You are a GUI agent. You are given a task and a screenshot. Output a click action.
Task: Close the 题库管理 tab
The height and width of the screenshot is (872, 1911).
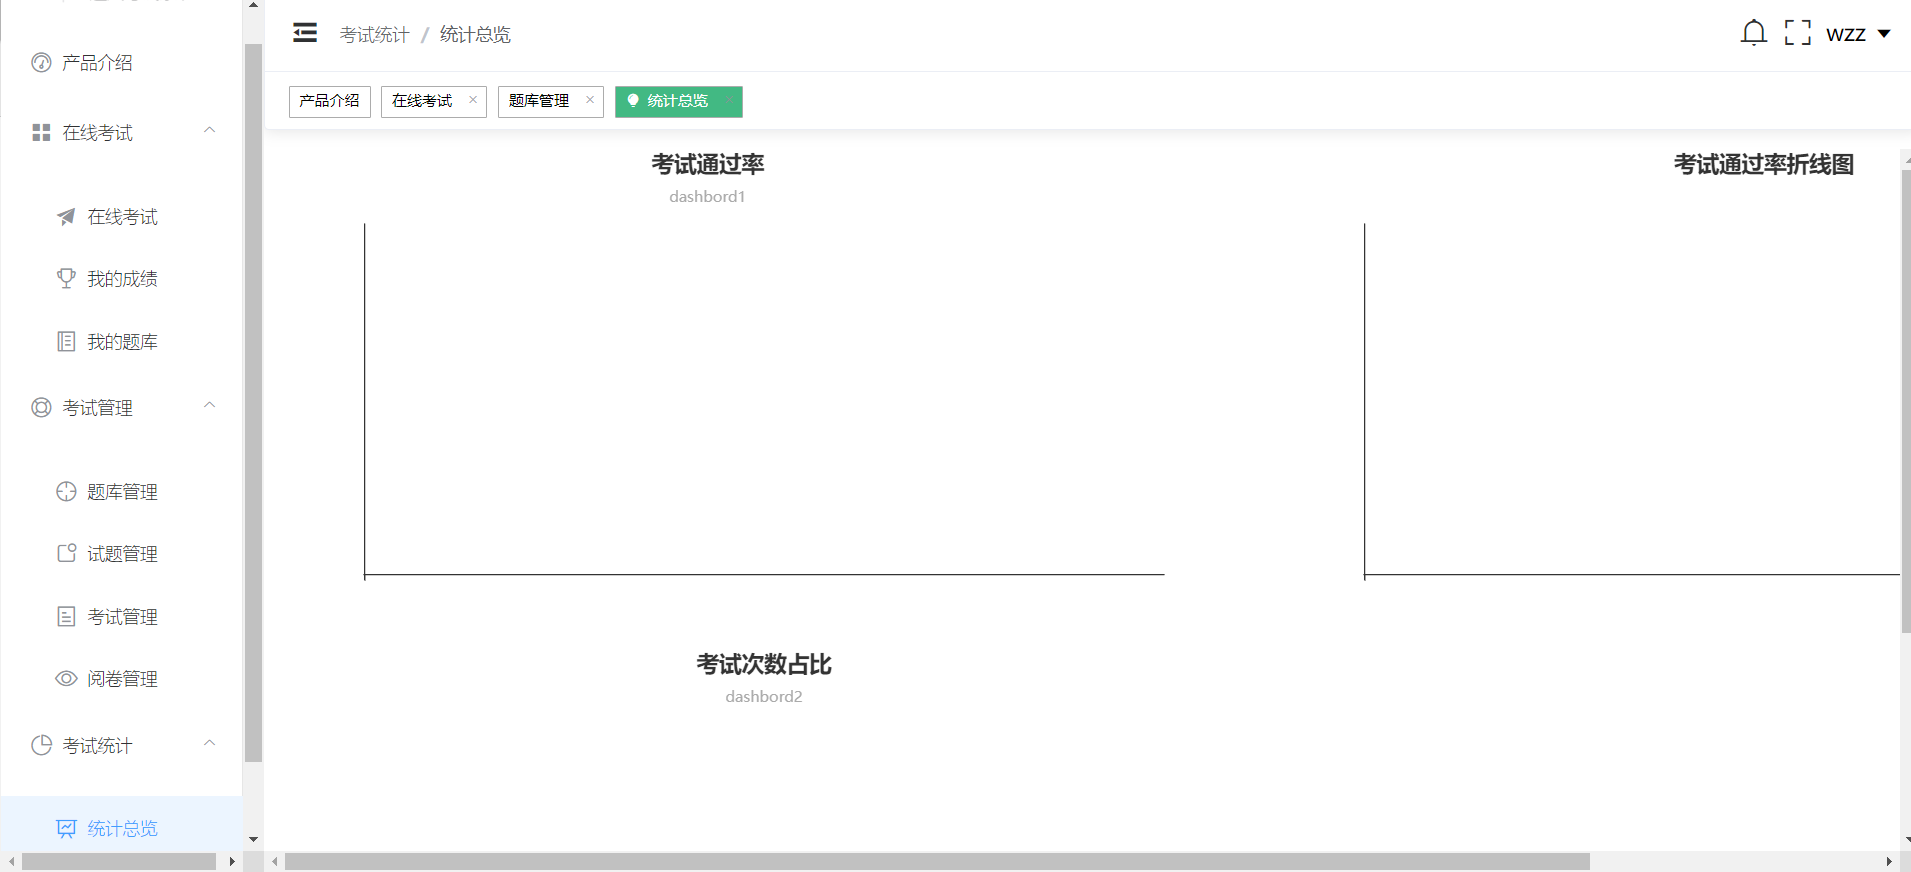click(x=590, y=100)
